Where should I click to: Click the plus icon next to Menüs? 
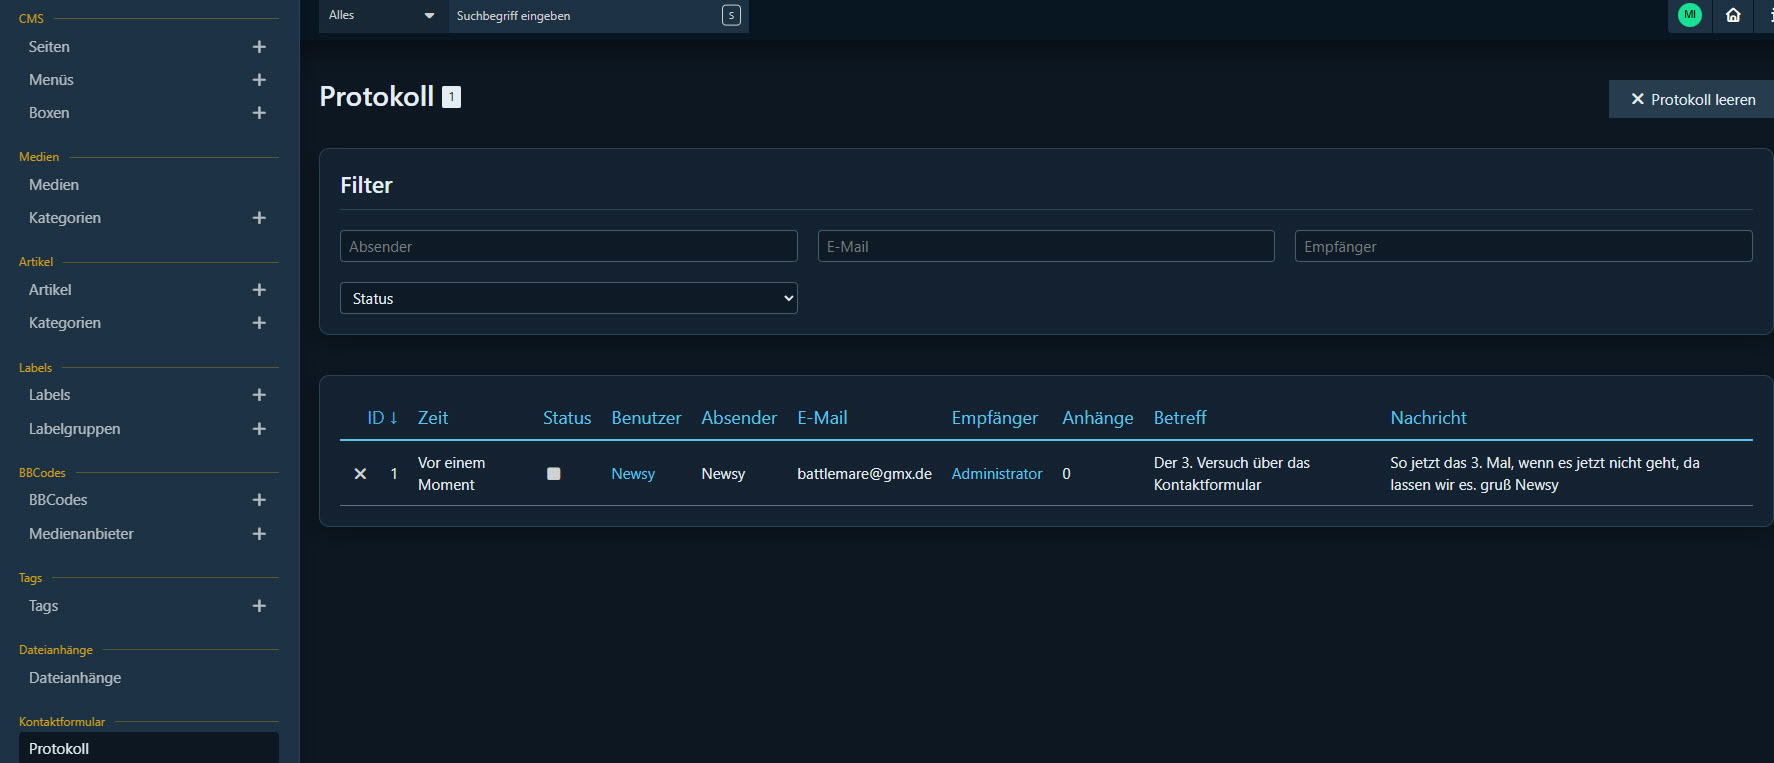coord(259,80)
